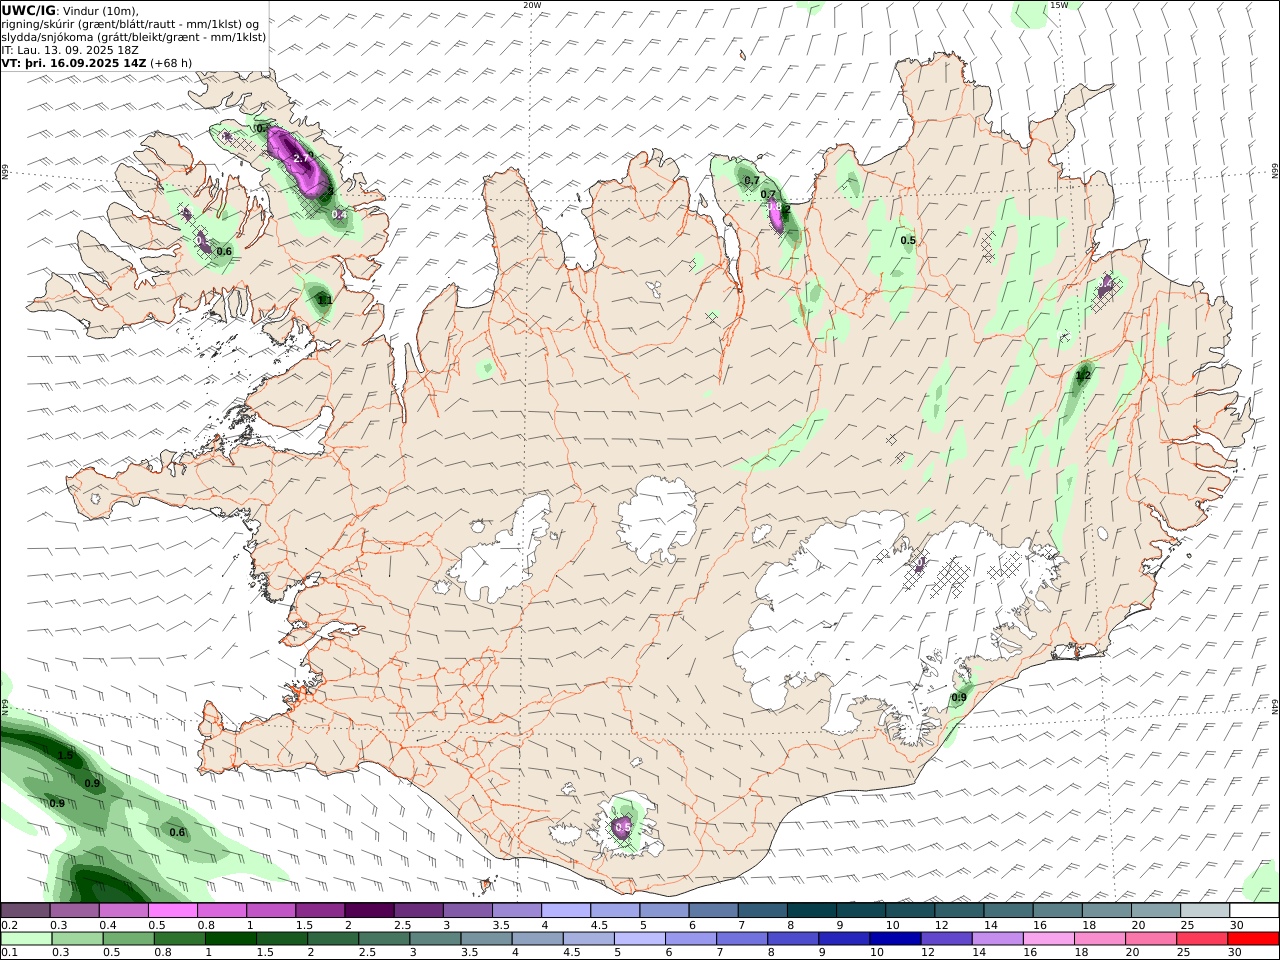Click the '0.6' value in the Westfjords
Image resolution: width=1280 pixels, height=960 pixels.
click(224, 251)
